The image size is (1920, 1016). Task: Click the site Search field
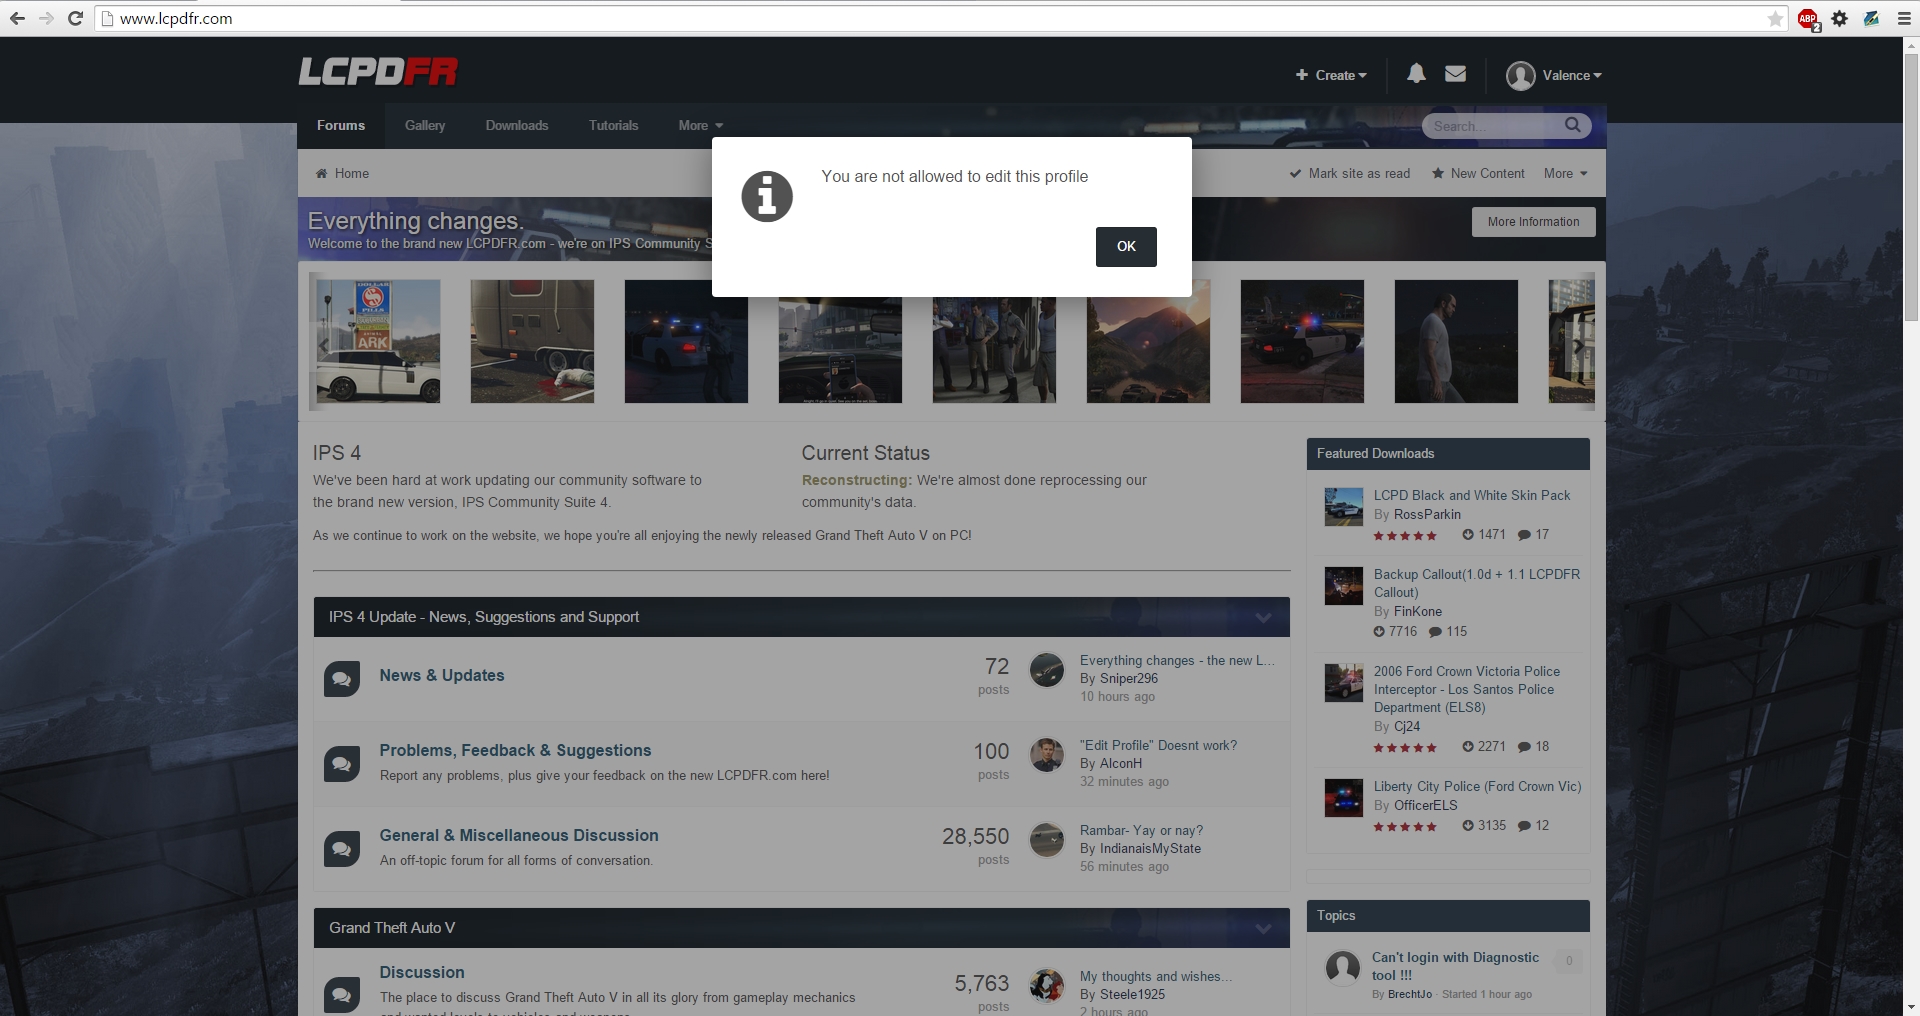[1495, 126]
